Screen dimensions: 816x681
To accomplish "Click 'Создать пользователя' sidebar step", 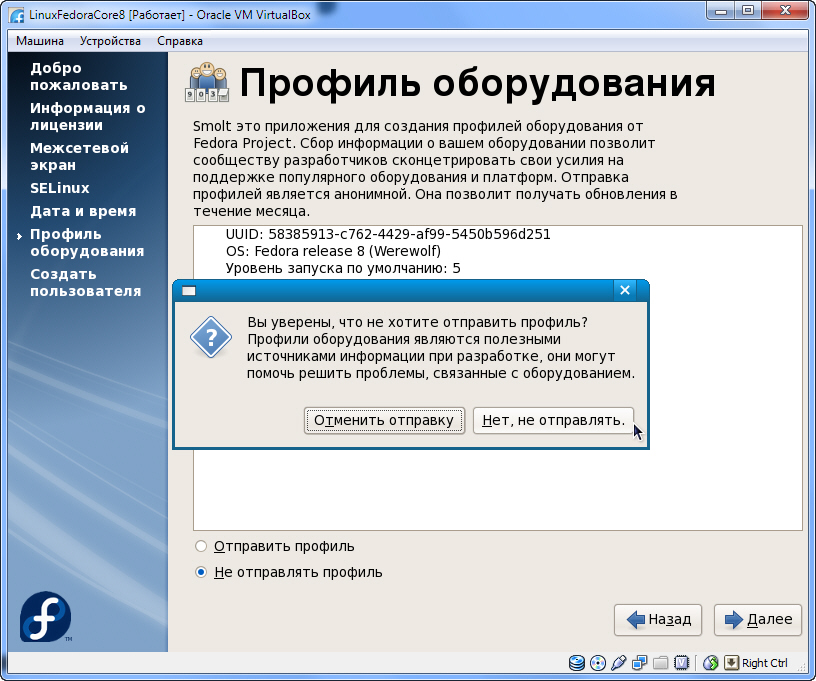I will pos(85,282).
